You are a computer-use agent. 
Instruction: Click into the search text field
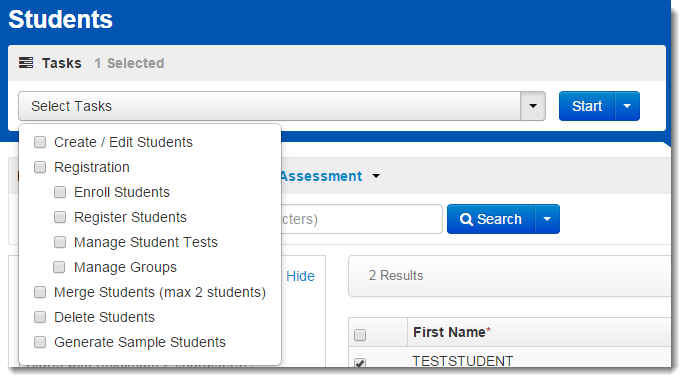point(361,219)
